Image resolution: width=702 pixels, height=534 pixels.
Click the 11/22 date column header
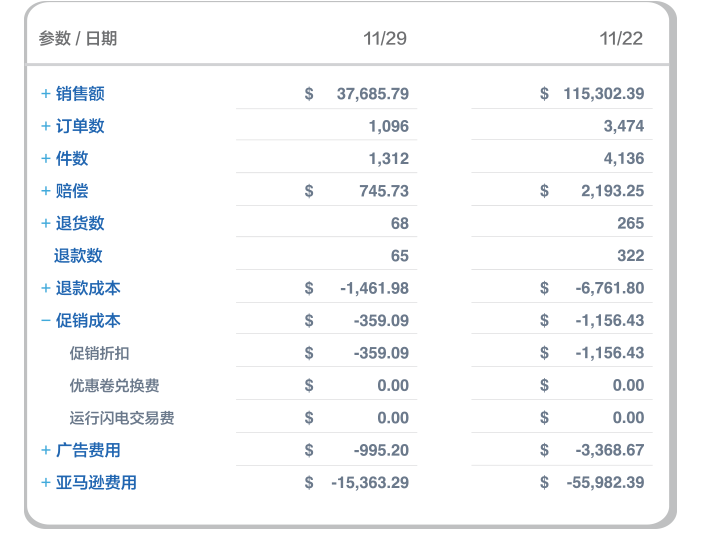pyautogui.click(x=621, y=39)
